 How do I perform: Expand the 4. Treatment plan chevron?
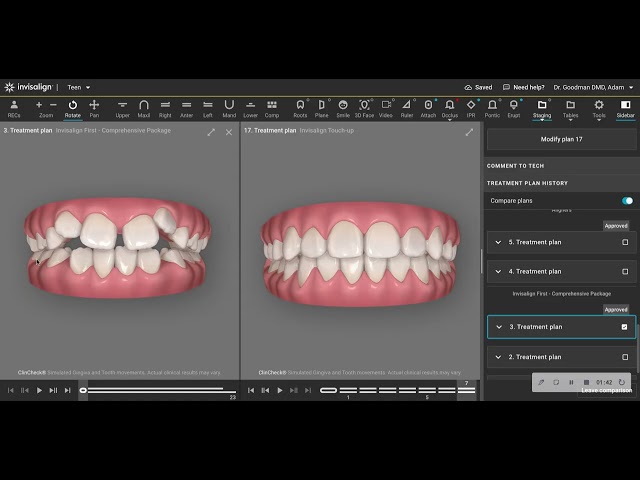498,271
